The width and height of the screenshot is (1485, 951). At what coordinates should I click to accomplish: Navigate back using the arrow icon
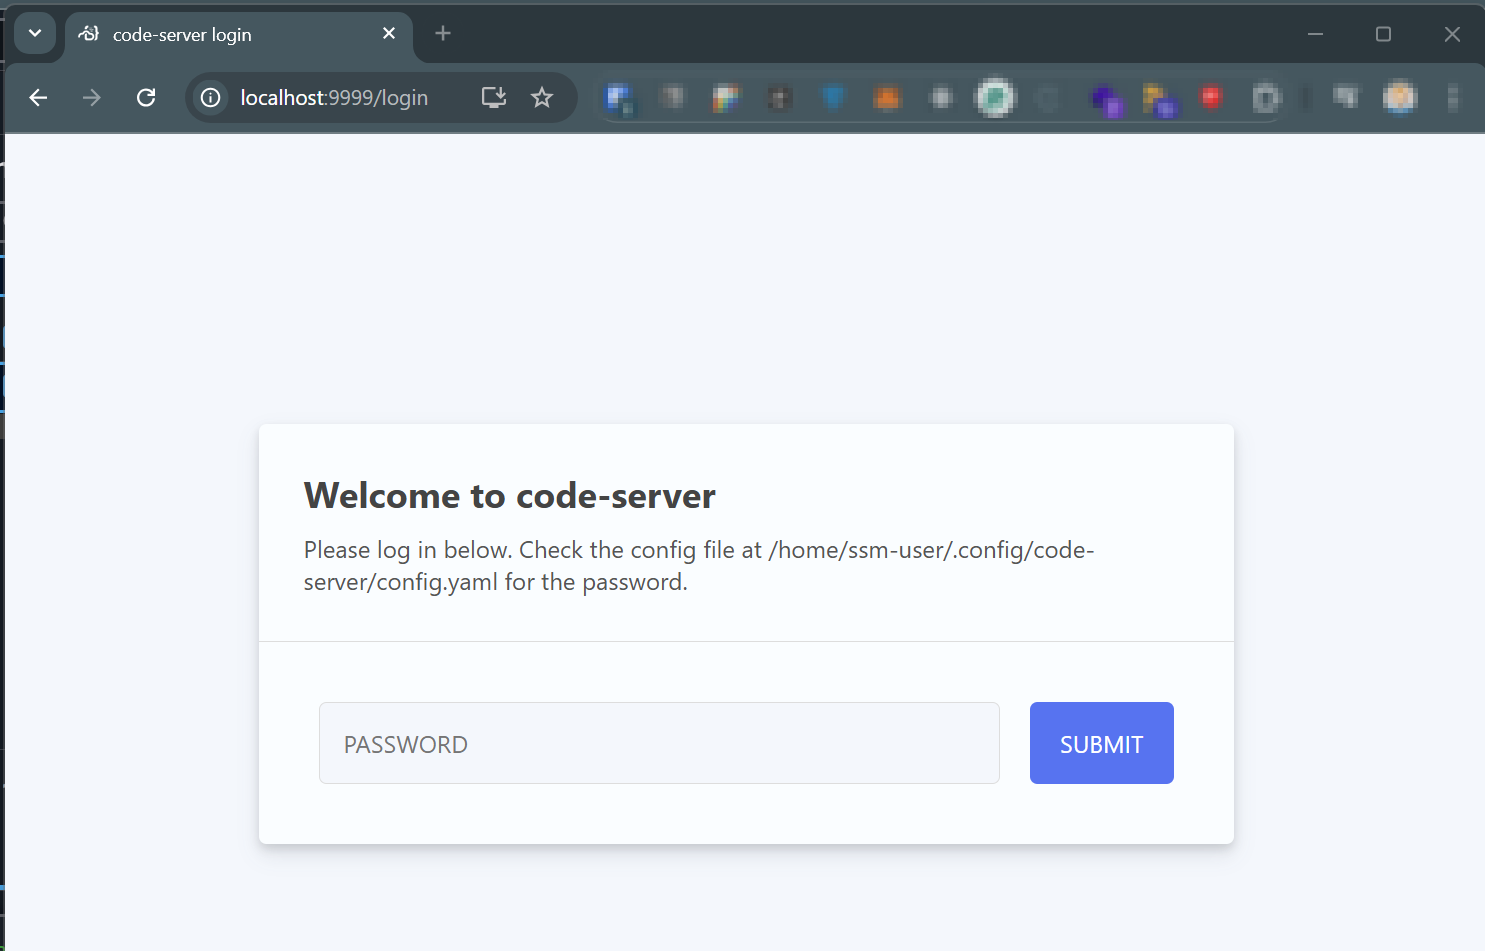tap(38, 97)
